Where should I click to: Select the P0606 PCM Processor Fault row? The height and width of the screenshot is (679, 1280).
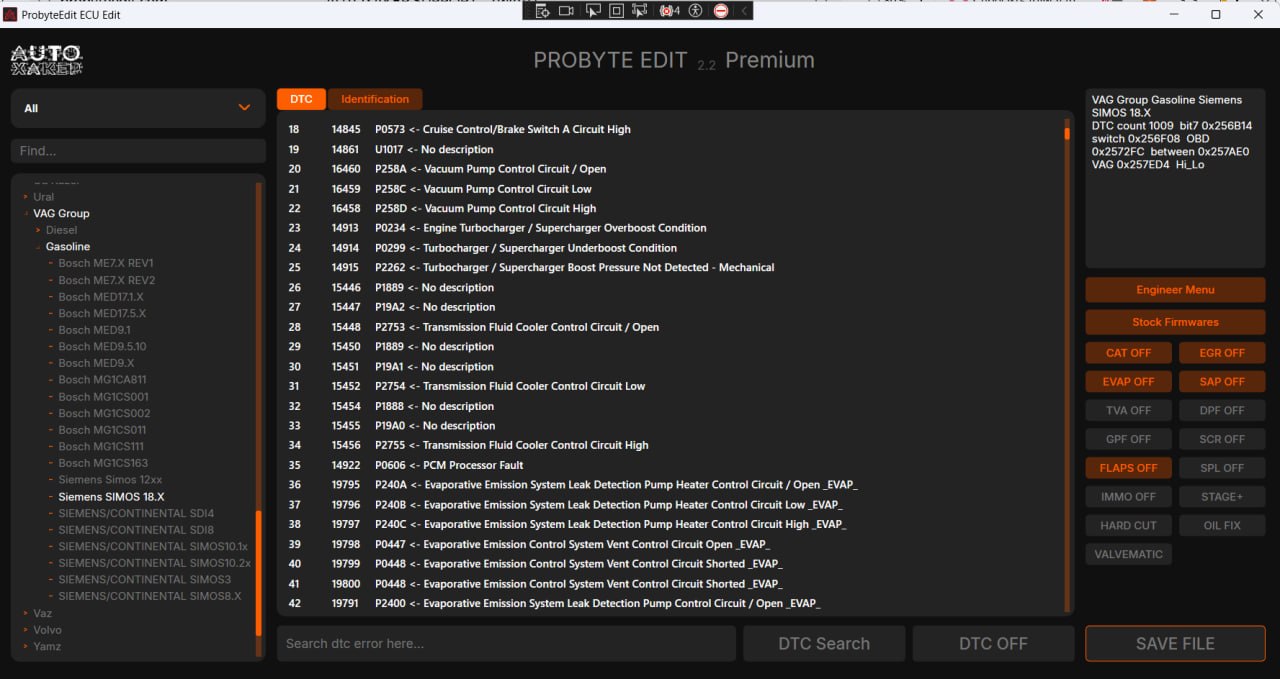point(670,465)
